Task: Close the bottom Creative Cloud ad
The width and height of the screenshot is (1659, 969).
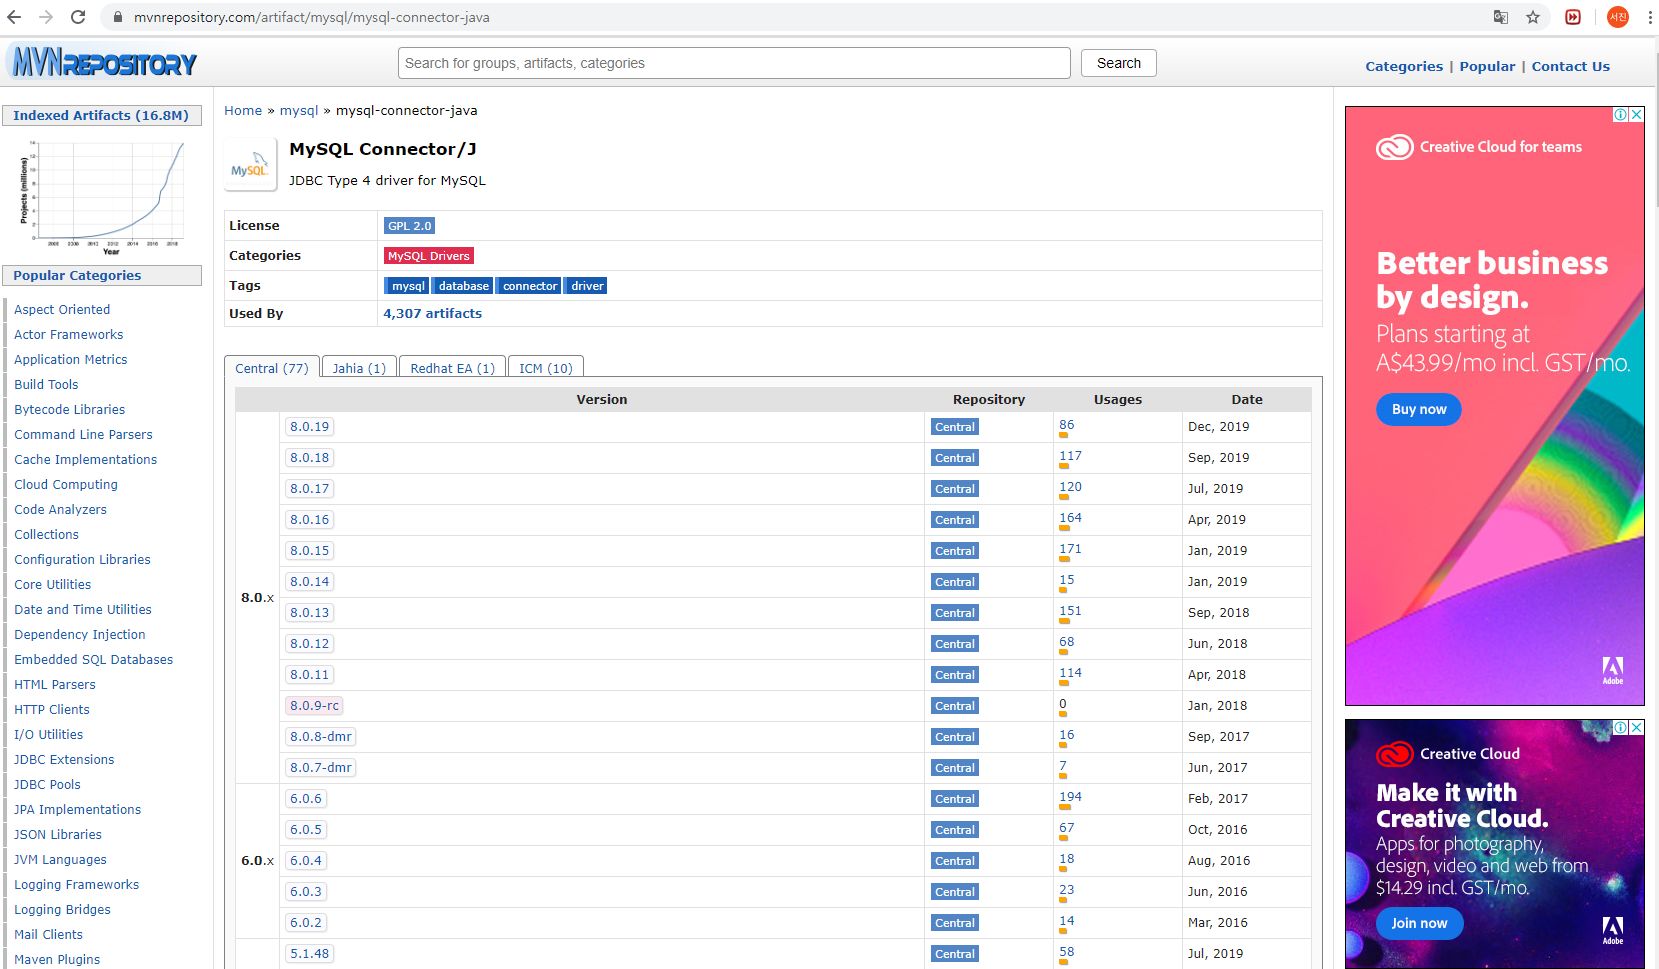Action: (1636, 728)
